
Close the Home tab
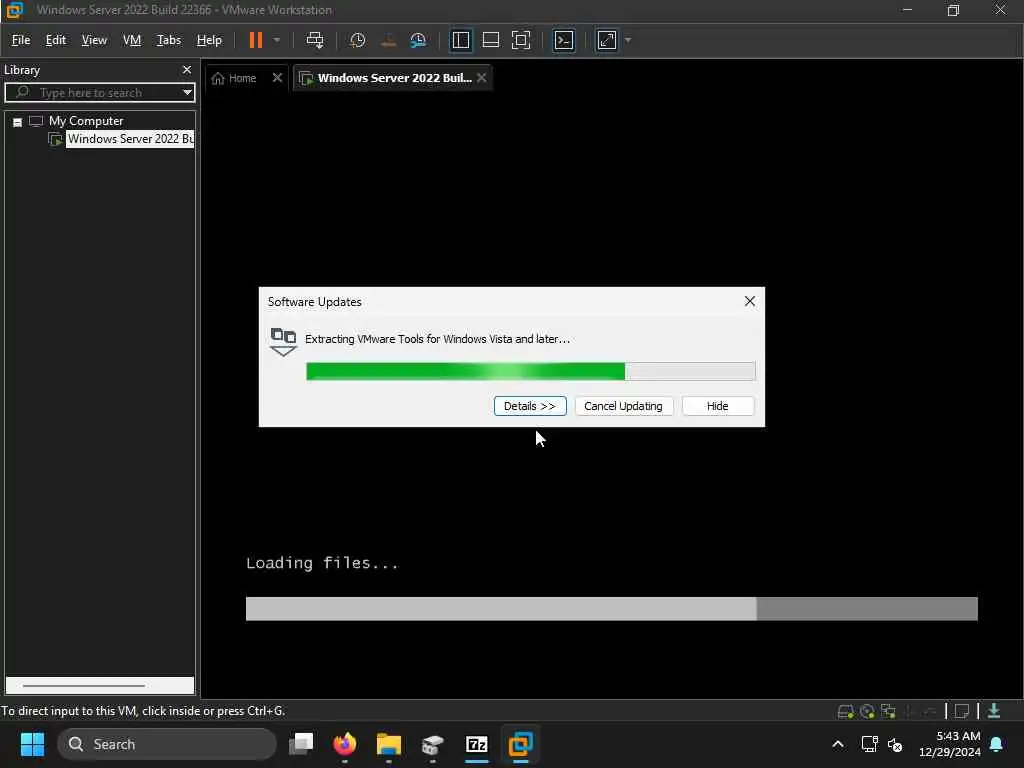[277, 78]
